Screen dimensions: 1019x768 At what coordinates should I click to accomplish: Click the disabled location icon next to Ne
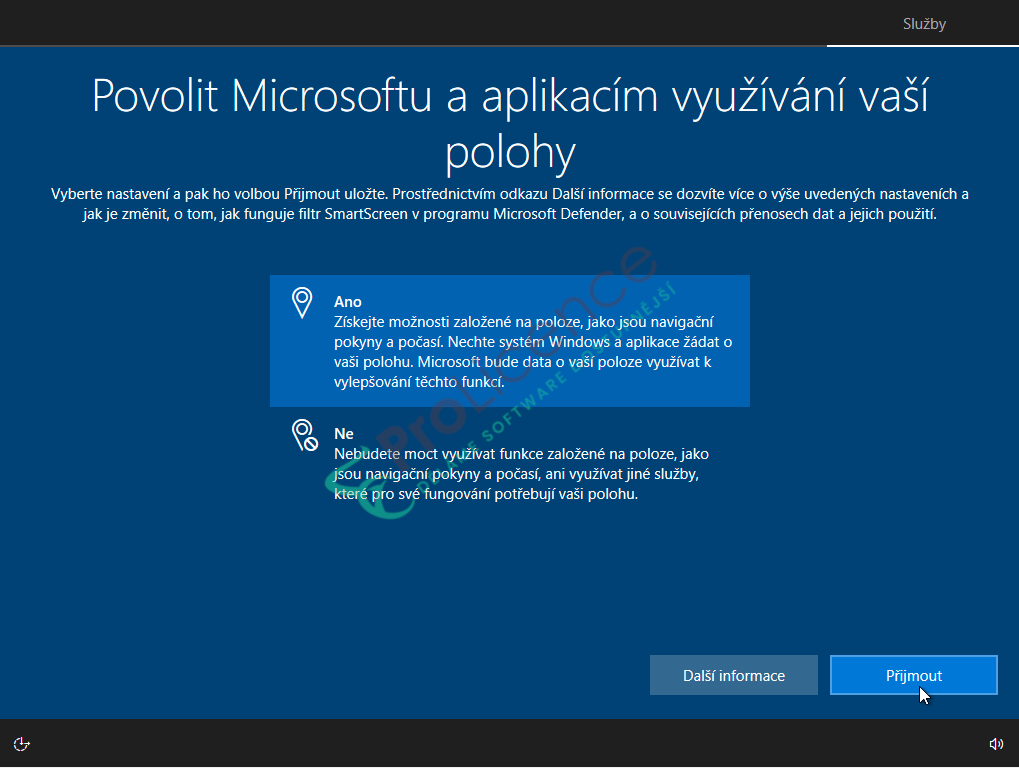pyautogui.click(x=305, y=435)
